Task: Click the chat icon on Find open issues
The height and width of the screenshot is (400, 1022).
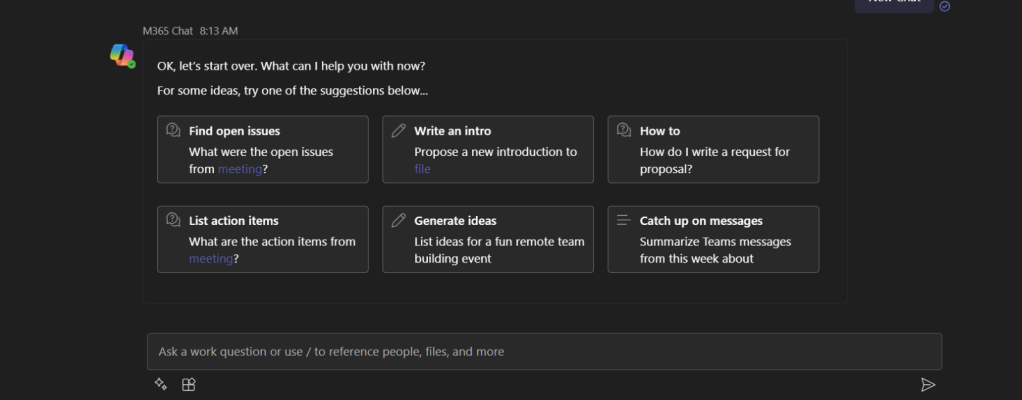Action: click(x=173, y=131)
